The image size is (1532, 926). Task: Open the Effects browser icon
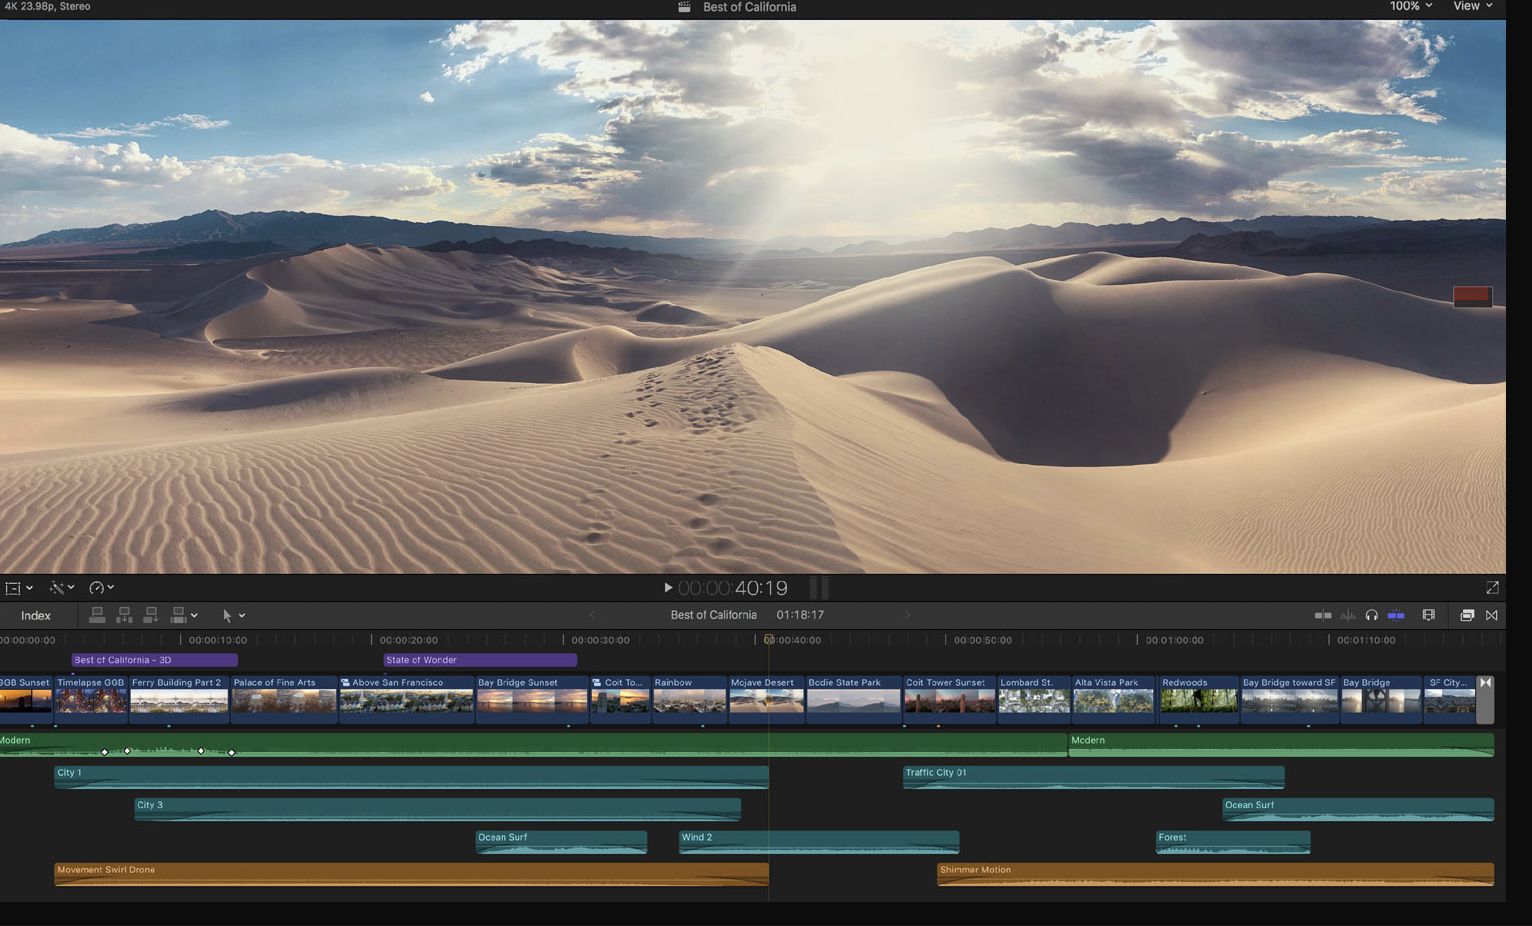tap(1467, 615)
